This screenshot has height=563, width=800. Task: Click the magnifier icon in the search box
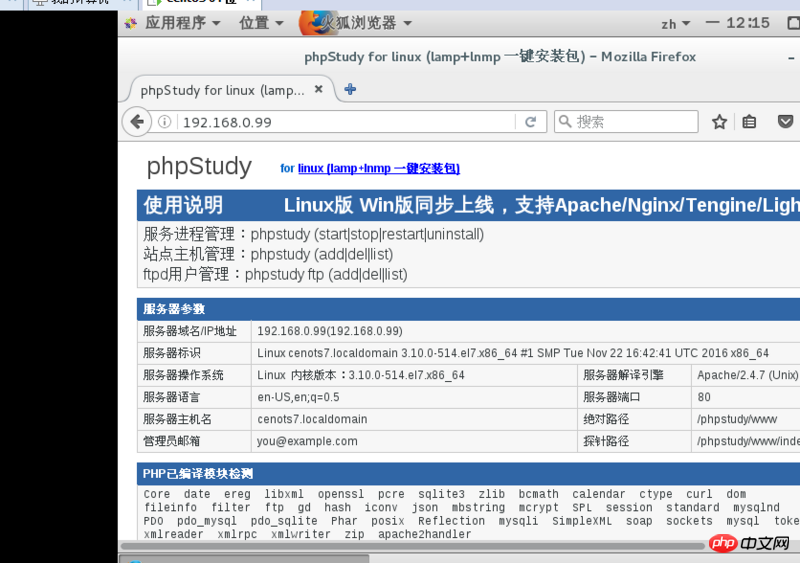(x=564, y=121)
